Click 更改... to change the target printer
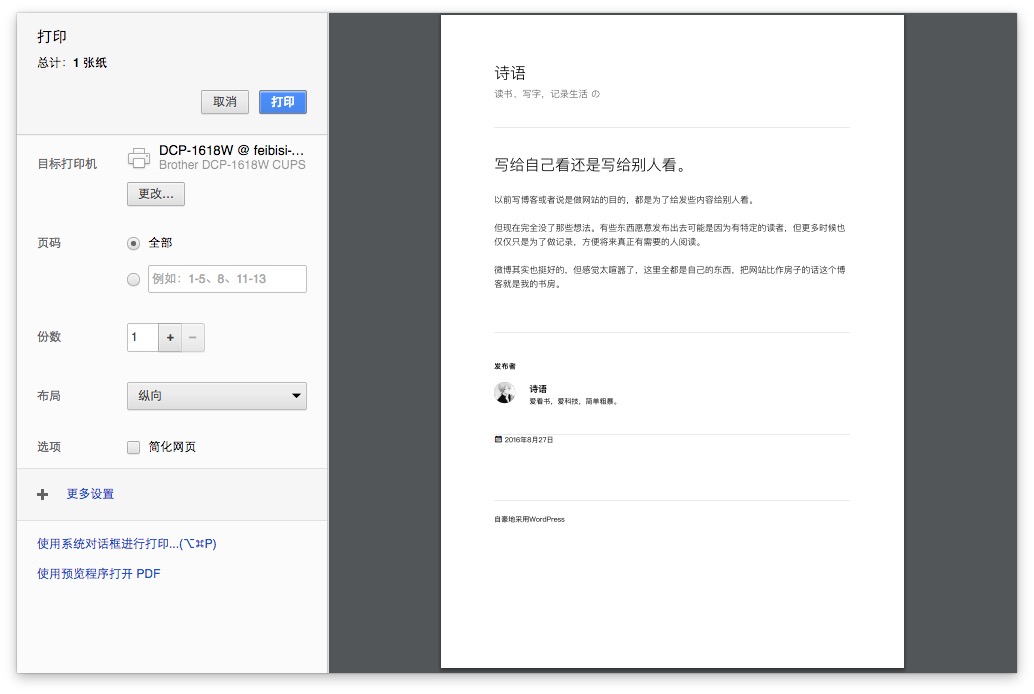The width and height of the screenshot is (1034, 694). [155, 194]
